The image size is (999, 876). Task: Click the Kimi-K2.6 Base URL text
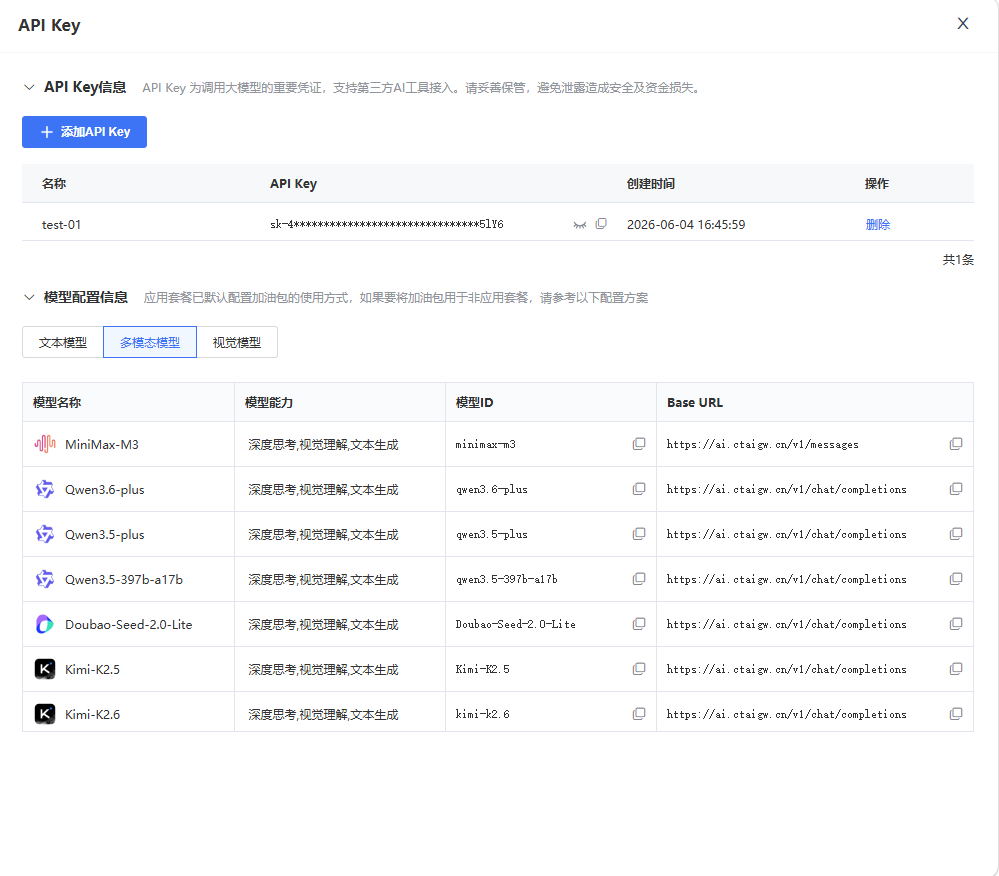pos(787,715)
